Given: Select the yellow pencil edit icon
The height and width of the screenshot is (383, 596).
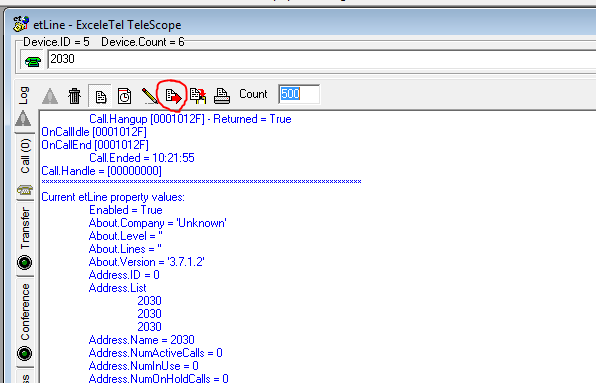Looking at the screenshot, I should pos(149,96).
